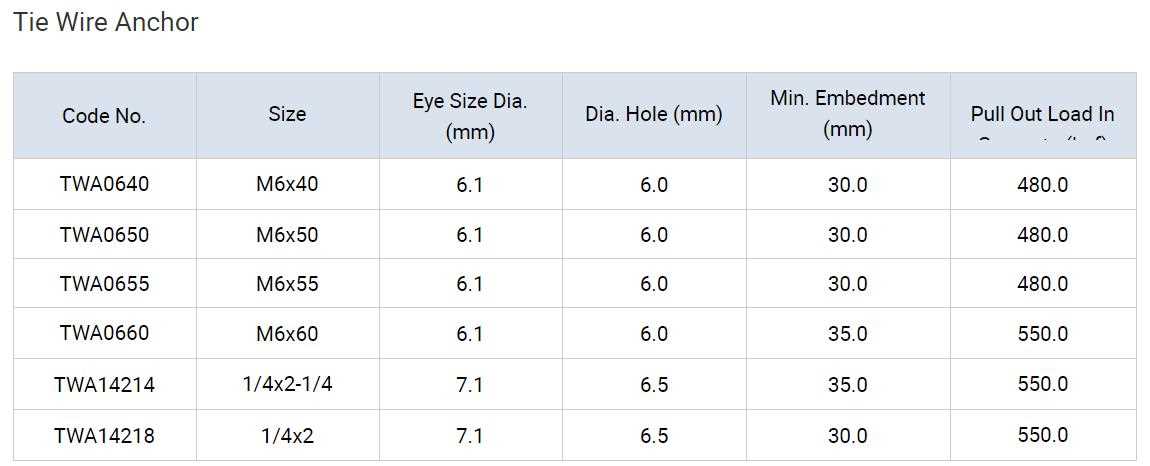This screenshot has width=1150, height=466.
Task: Select code TWA0655 in table
Action: pos(104,284)
